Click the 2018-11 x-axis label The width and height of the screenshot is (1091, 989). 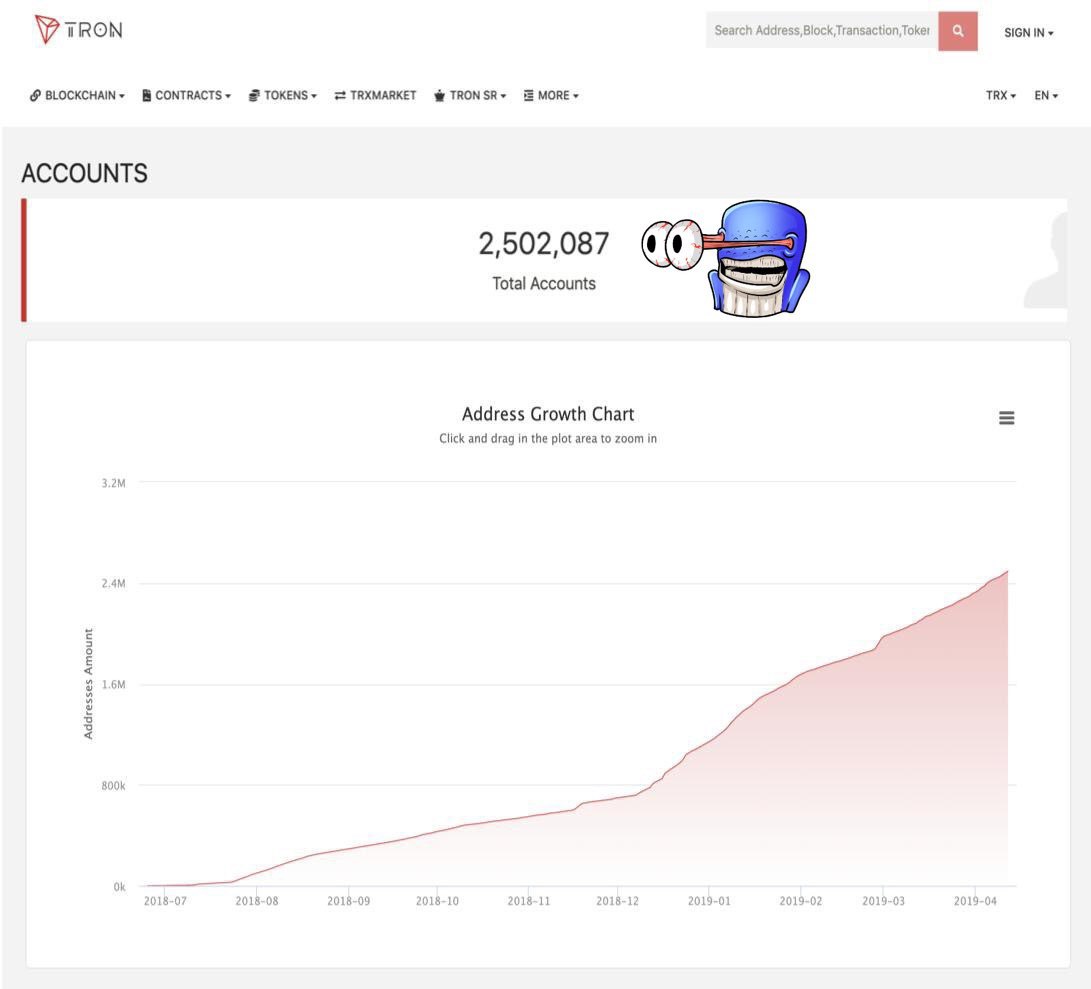(x=529, y=901)
